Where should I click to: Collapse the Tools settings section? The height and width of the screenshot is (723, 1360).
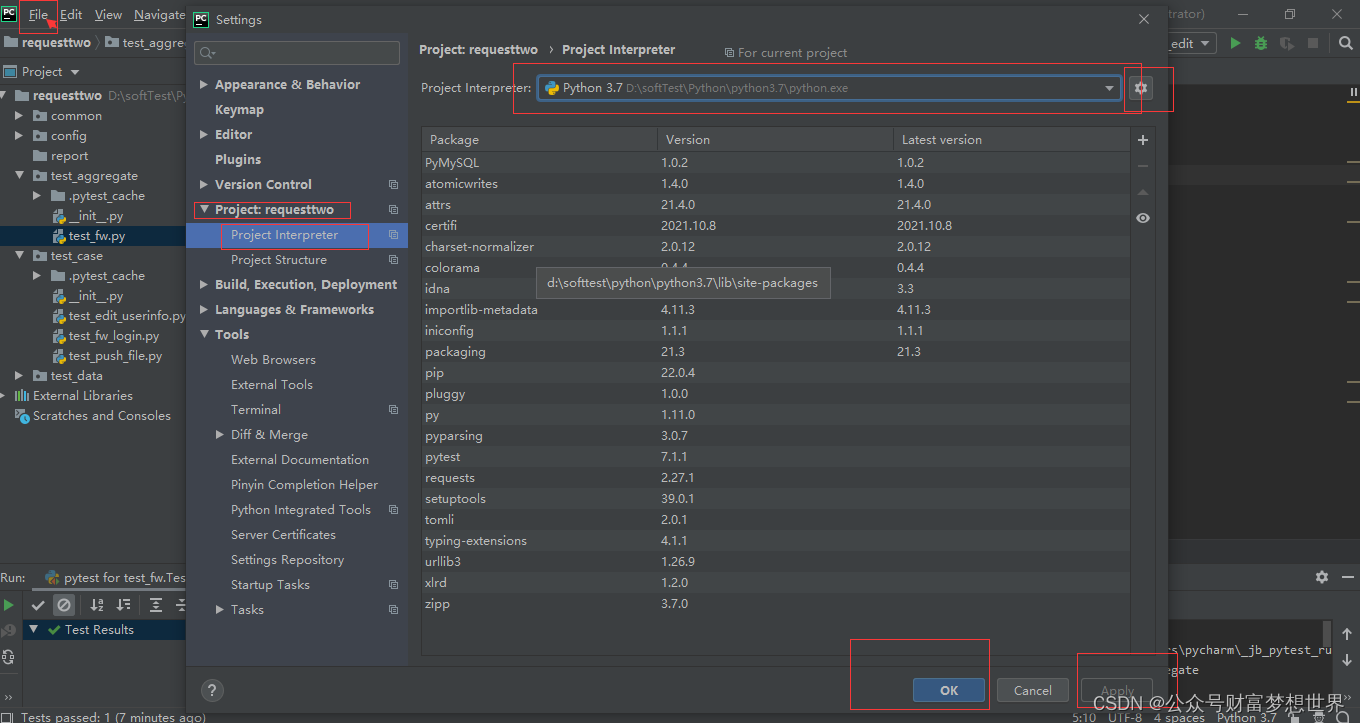pyautogui.click(x=204, y=335)
